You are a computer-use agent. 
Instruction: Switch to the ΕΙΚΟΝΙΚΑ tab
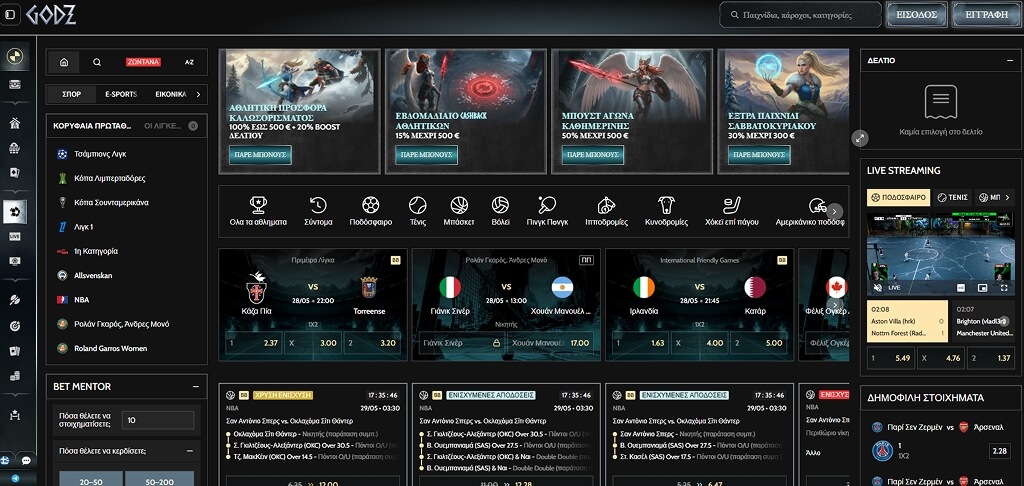point(170,94)
